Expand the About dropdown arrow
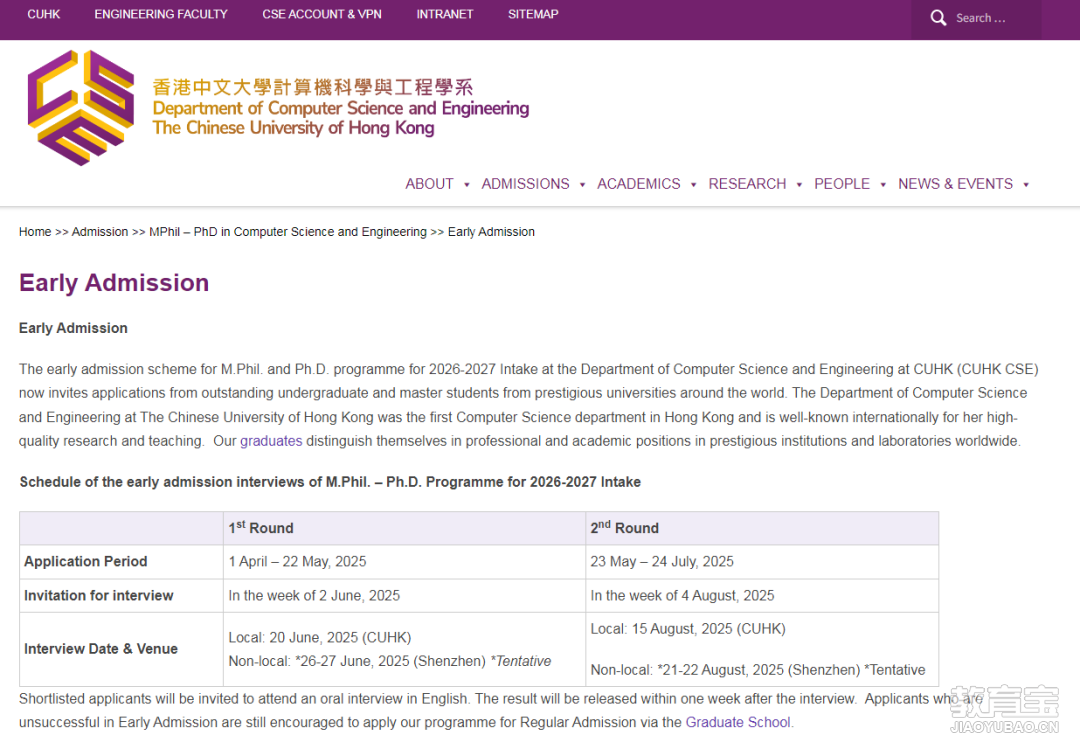This screenshot has height=756, width=1080. coord(466,185)
